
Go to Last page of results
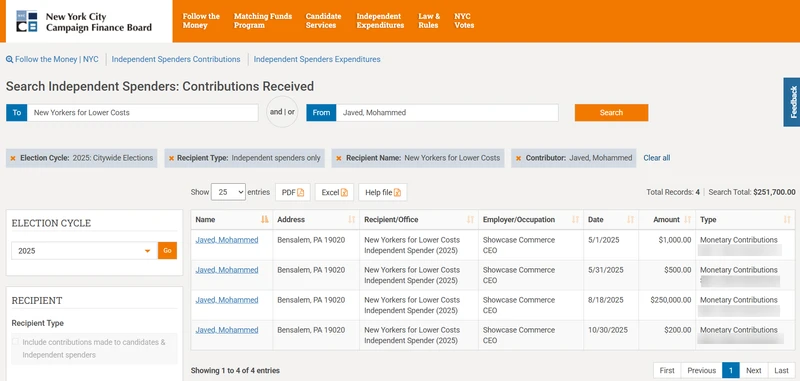point(782,370)
